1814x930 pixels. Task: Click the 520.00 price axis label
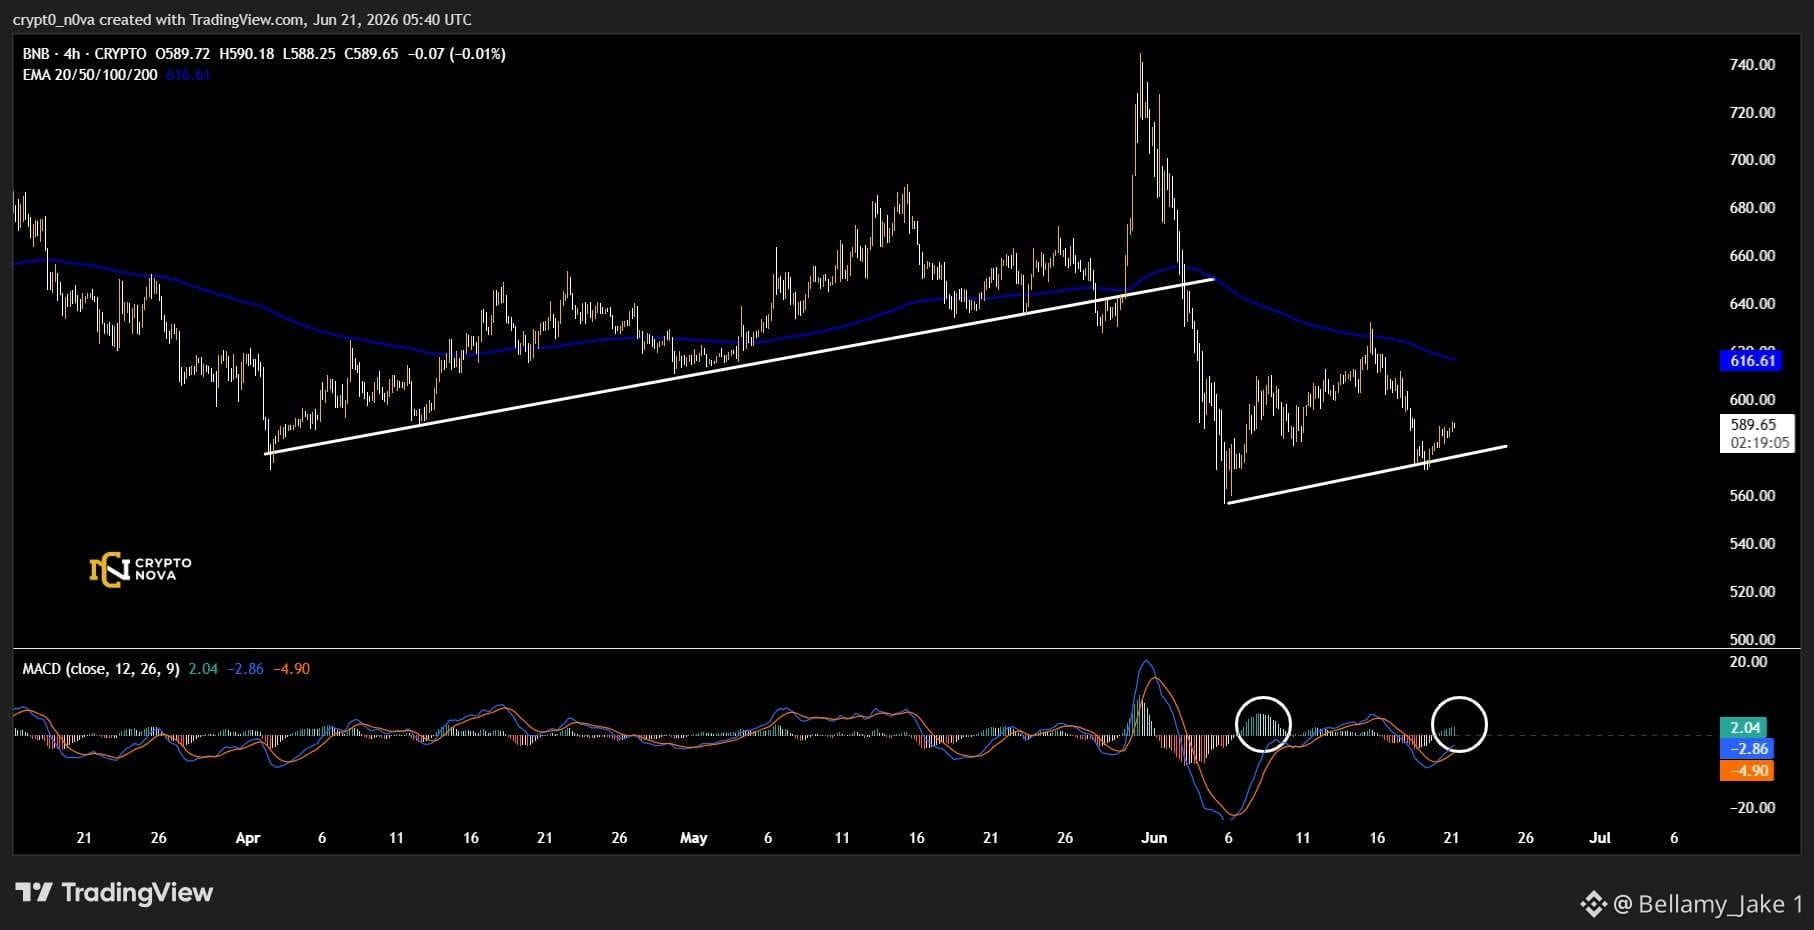(x=1752, y=592)
